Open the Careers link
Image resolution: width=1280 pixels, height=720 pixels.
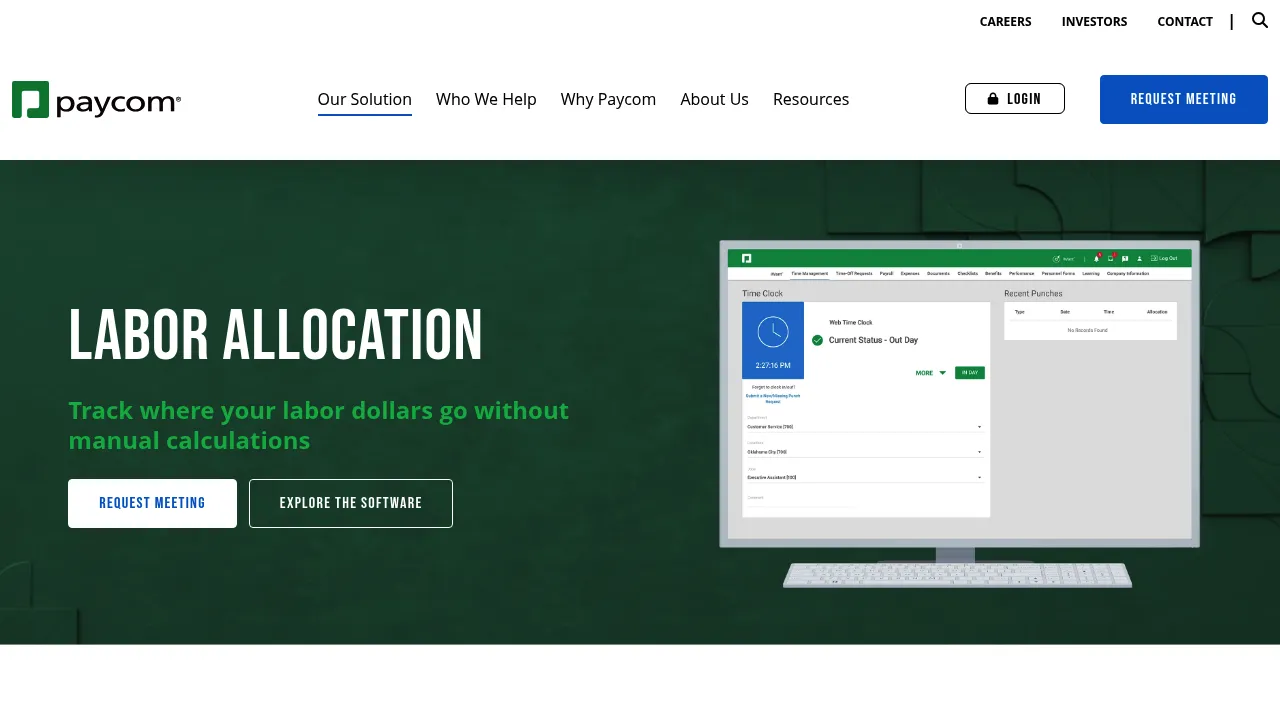(1005, 21)
